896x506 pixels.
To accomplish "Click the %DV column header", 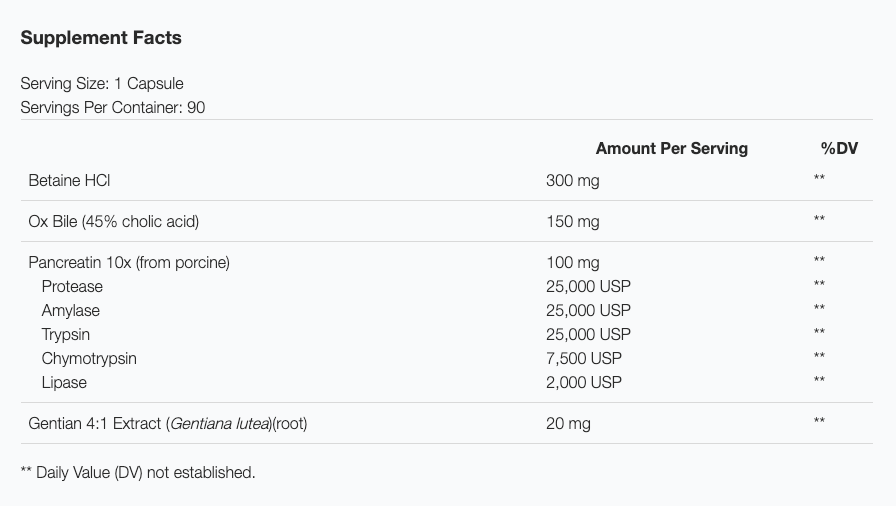I will point(839,148).
